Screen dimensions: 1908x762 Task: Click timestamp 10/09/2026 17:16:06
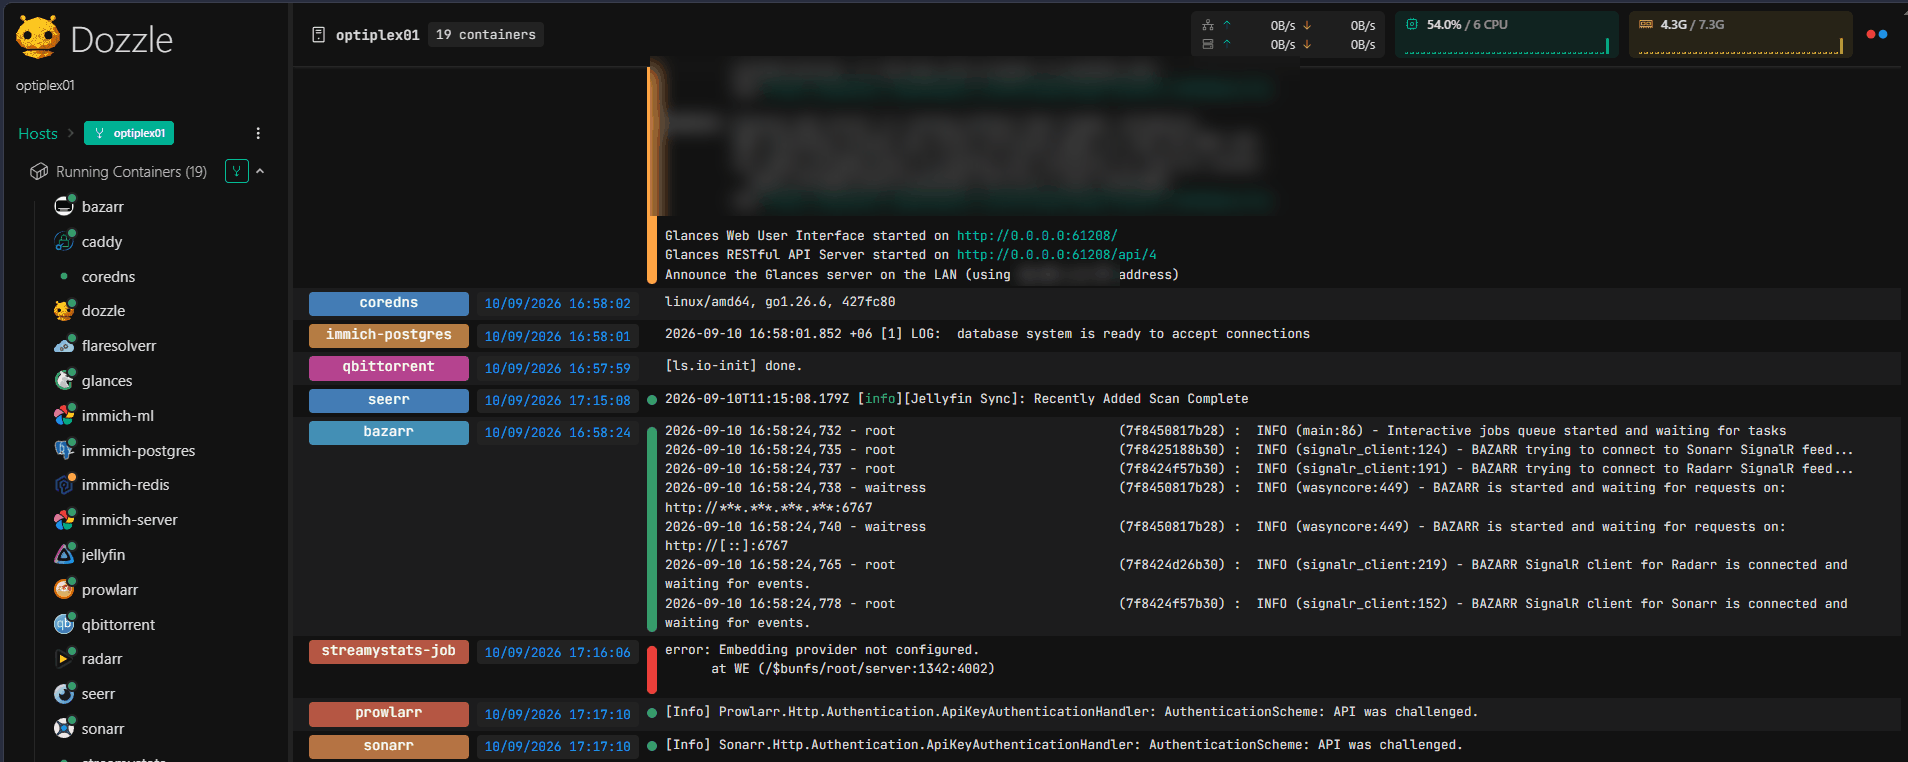pyautogui.click(x=558, y=652)
